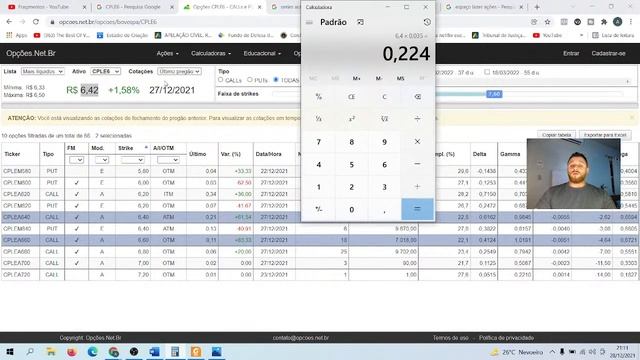Open the Windows Start menu

10,351
